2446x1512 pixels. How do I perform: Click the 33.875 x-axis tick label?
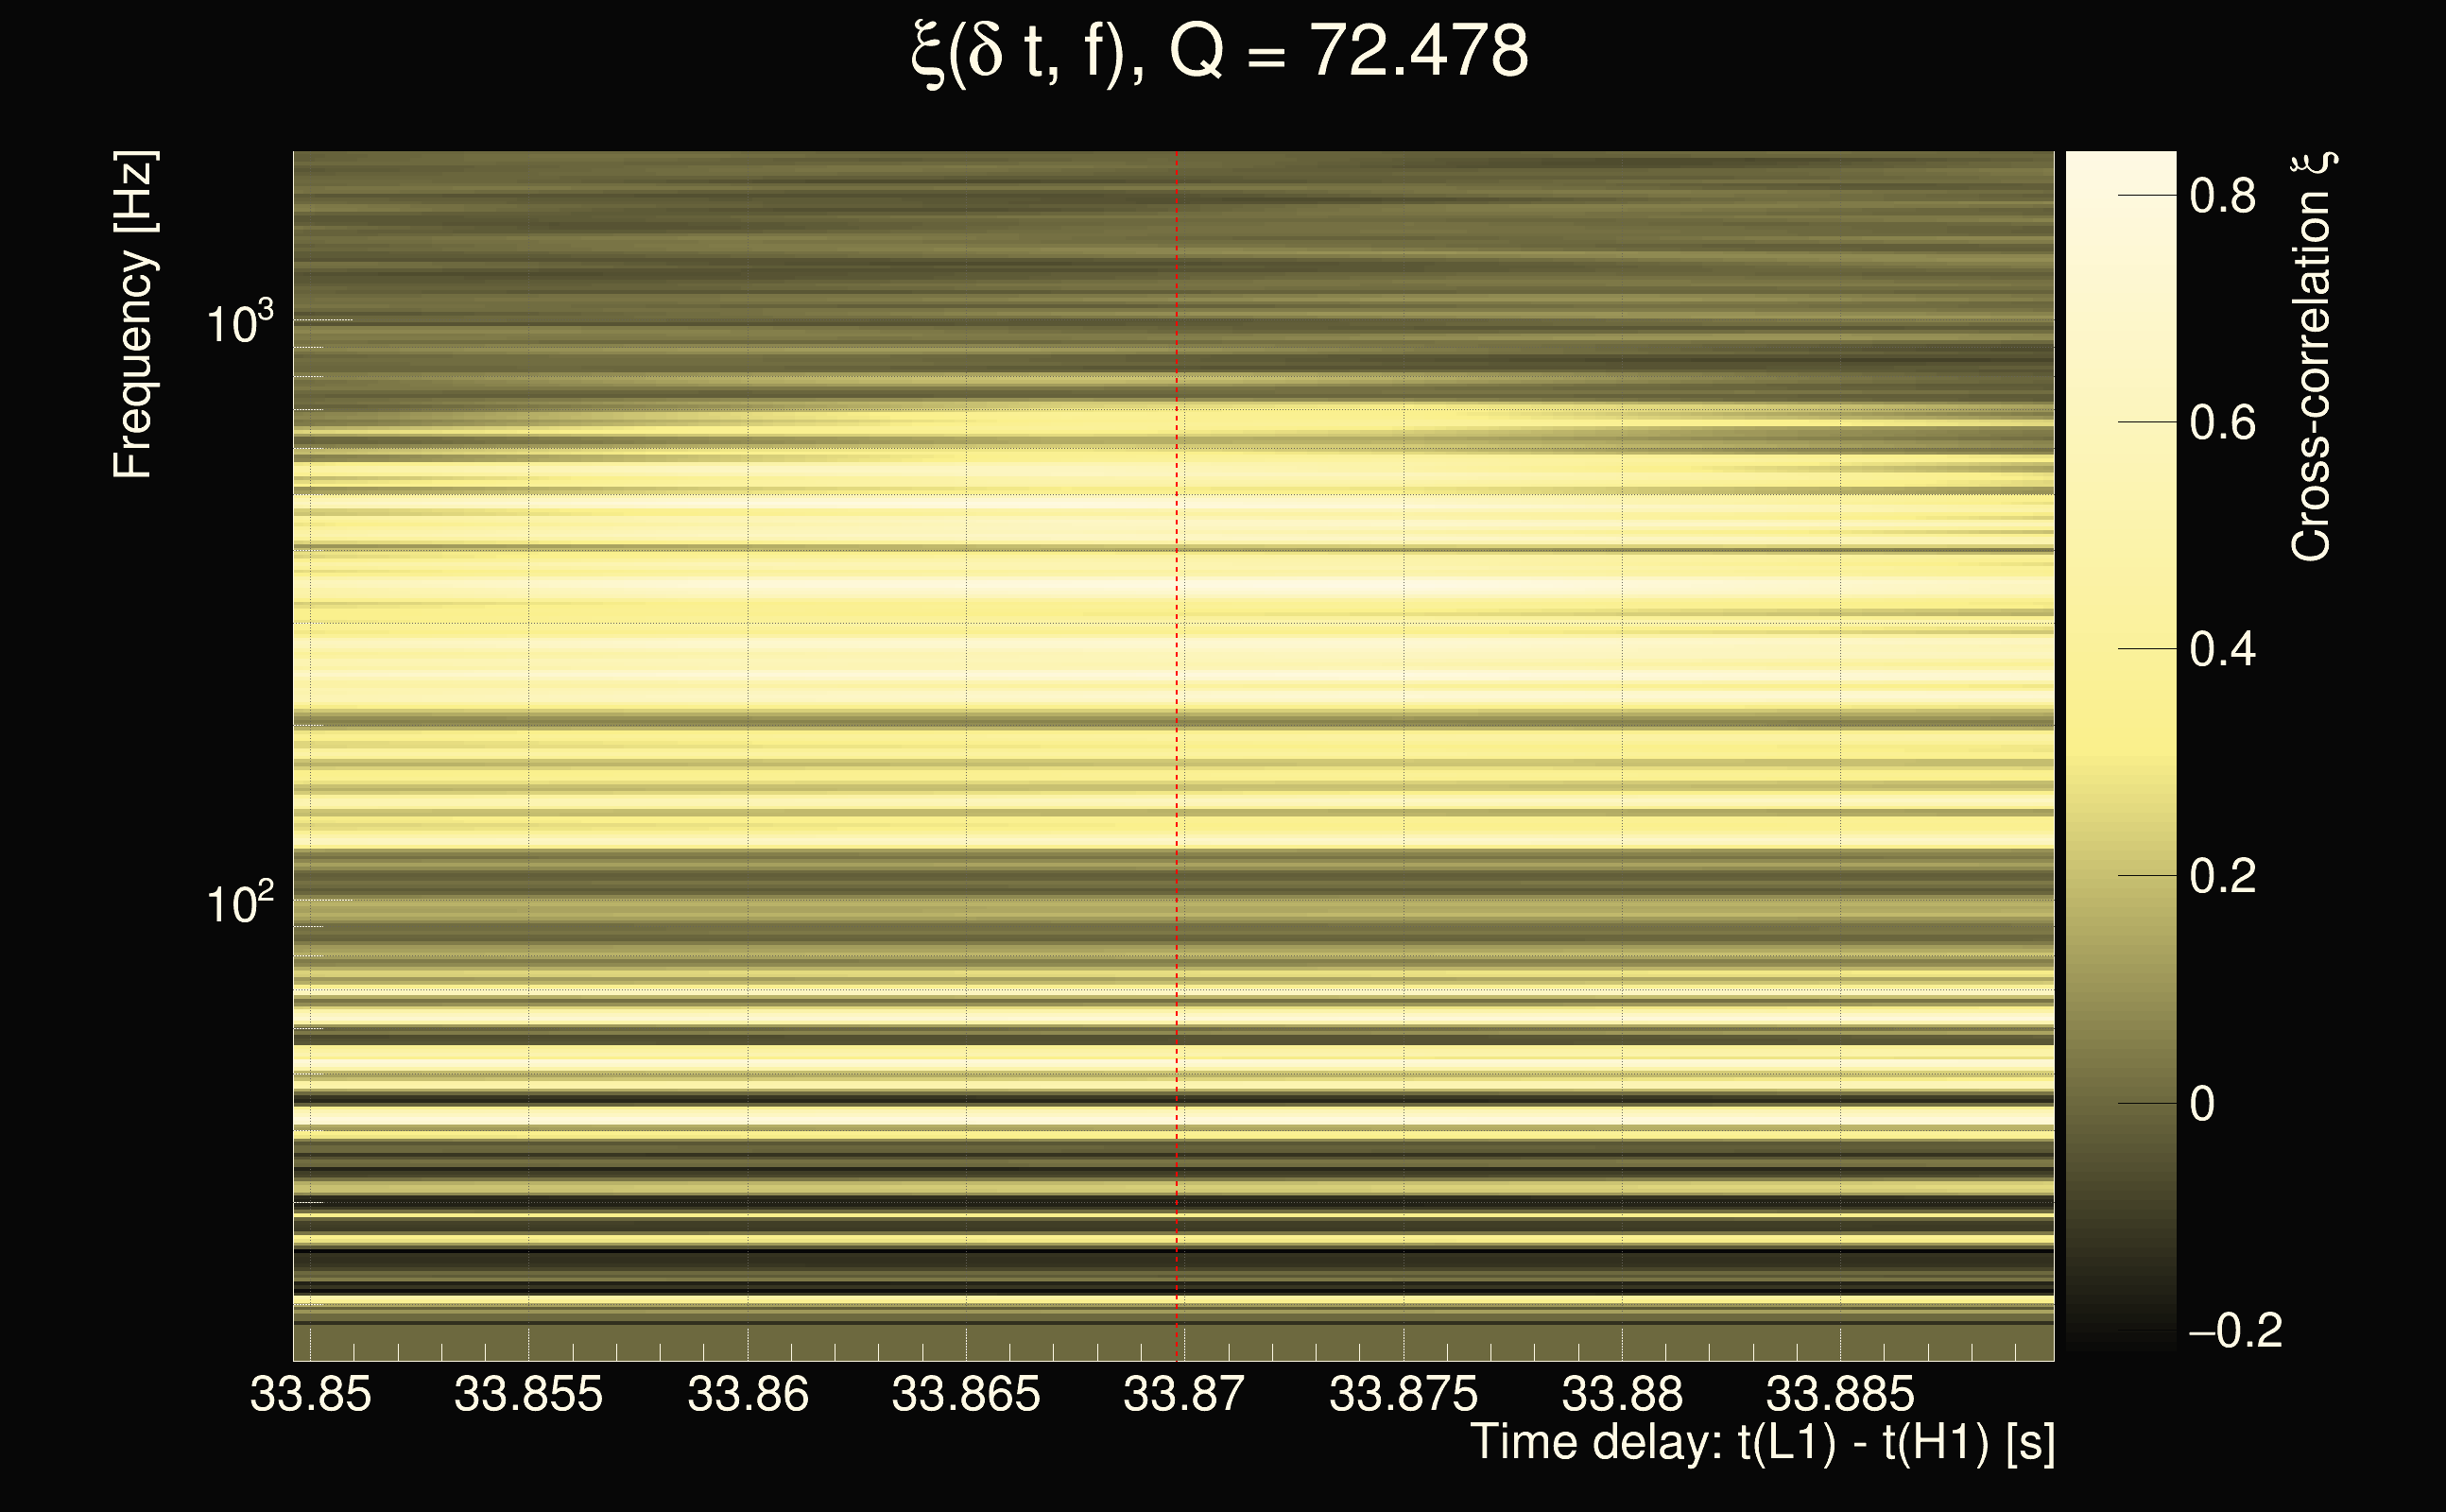pos(1403,1394)
